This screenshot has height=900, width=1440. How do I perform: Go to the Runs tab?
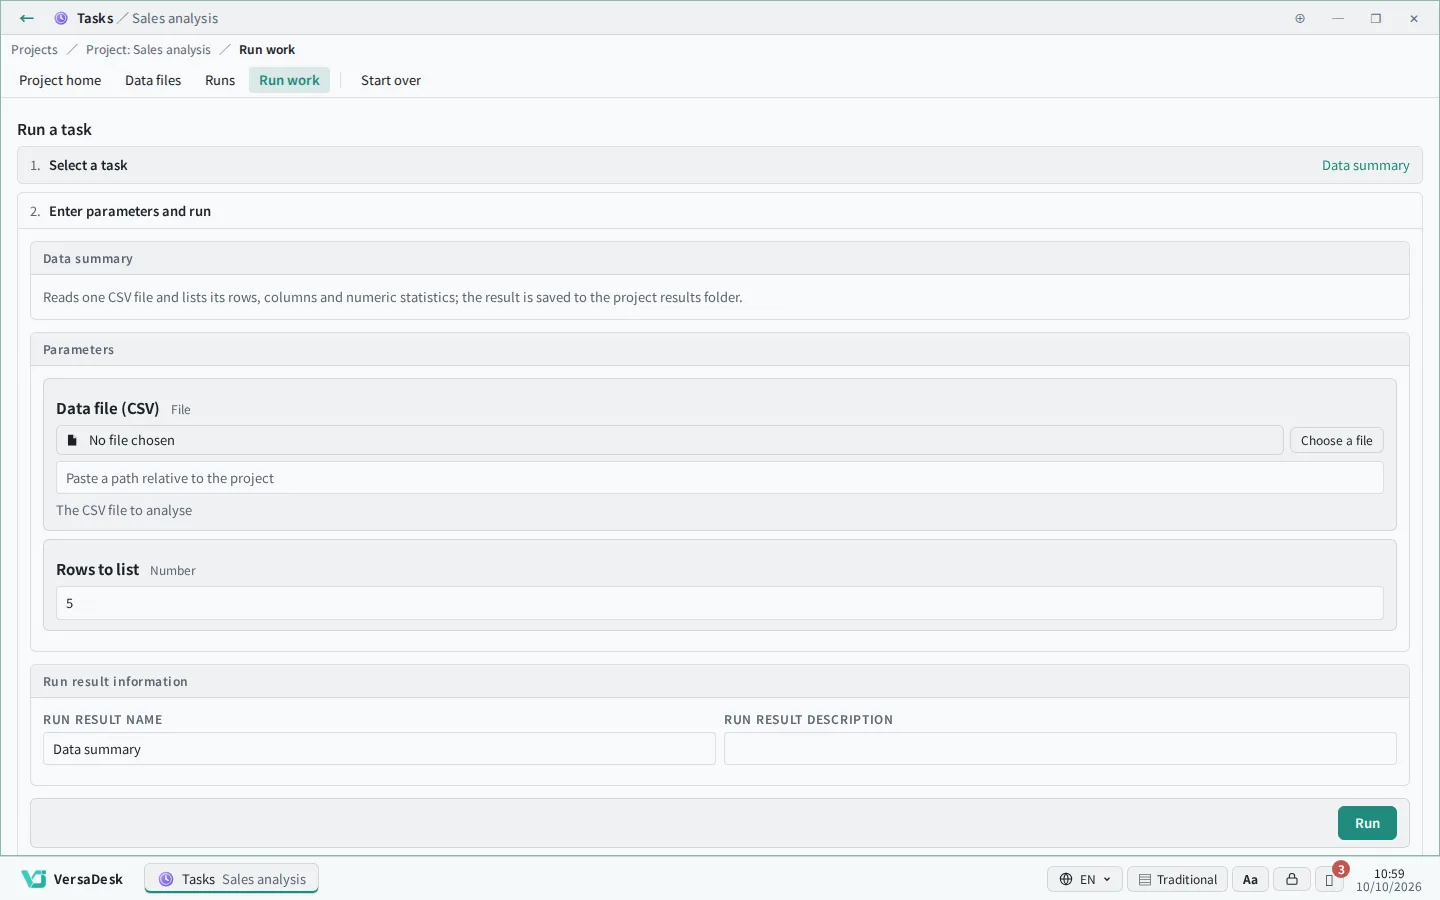coord(220,80)
